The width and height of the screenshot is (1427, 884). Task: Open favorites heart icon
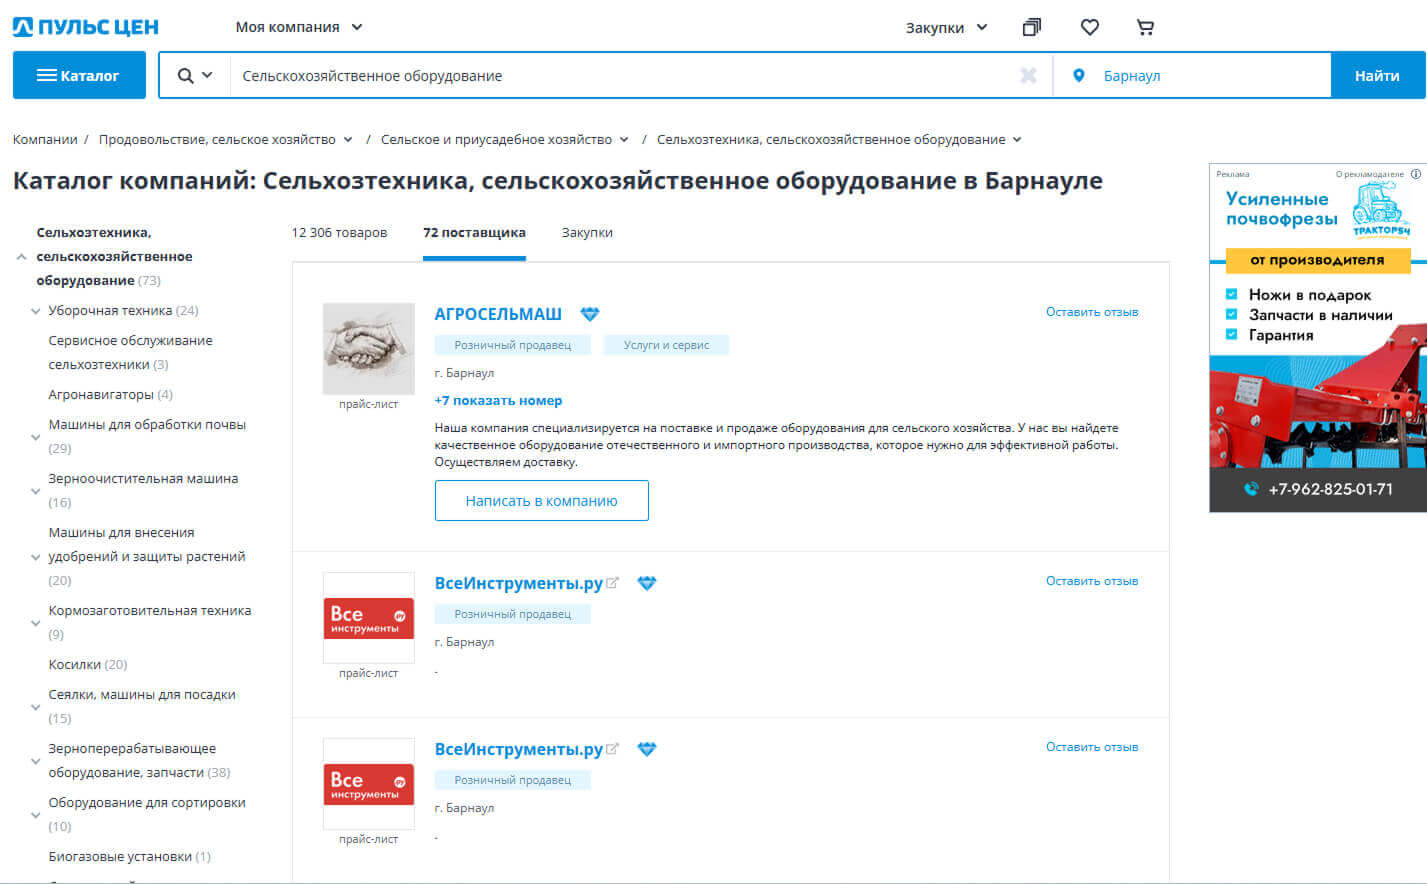point(1090,27)
